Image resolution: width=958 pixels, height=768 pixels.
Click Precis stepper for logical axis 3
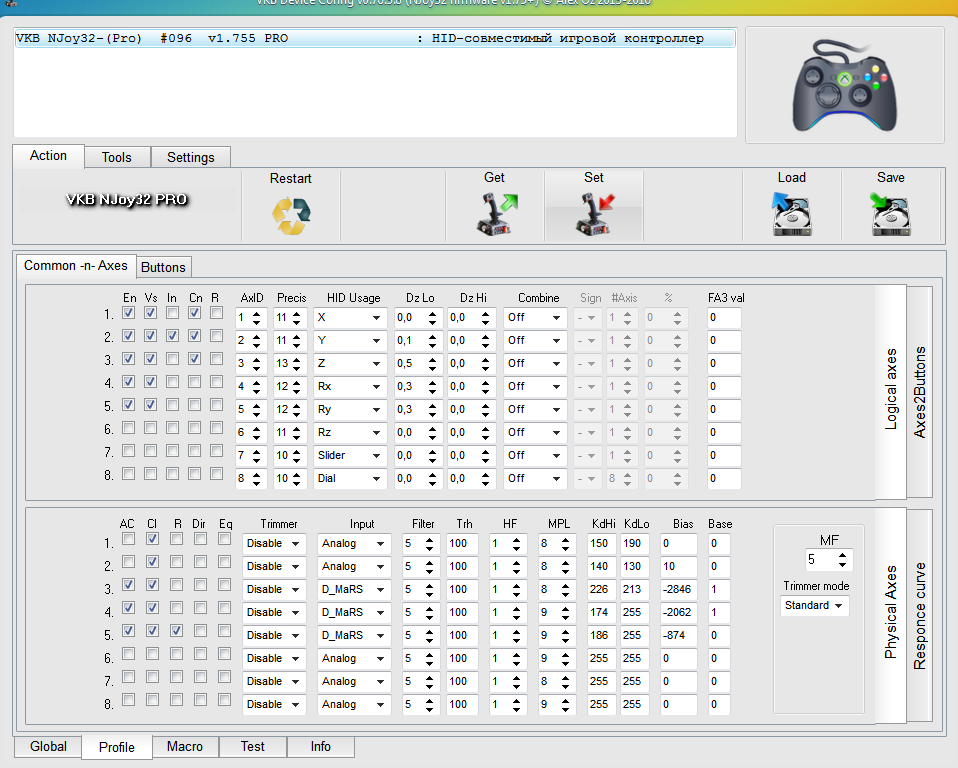coord(296,364)
